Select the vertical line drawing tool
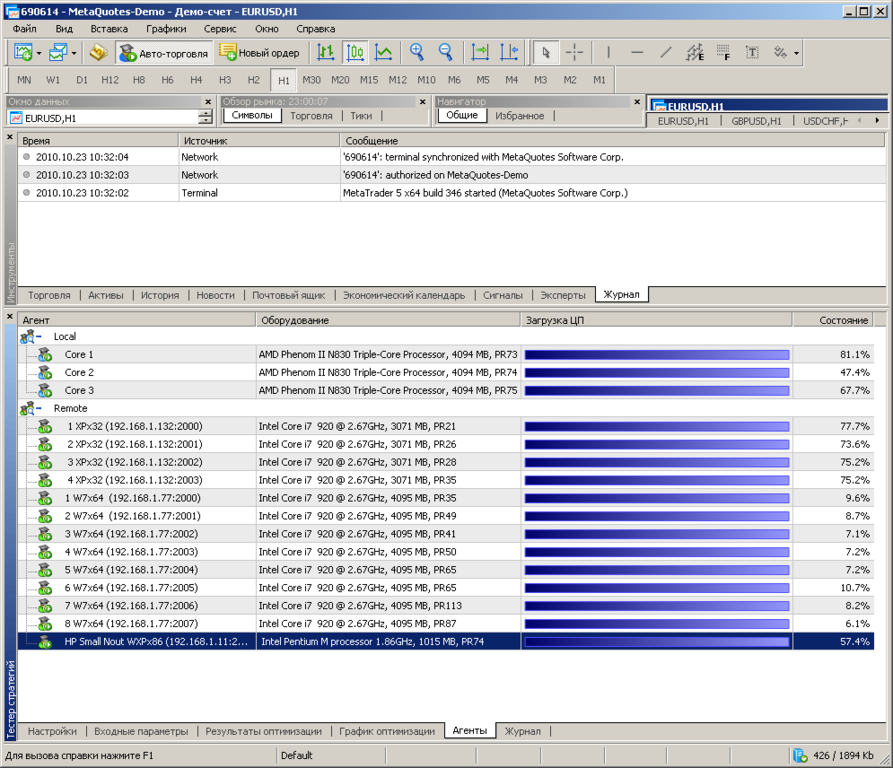893x768 pixels. [x=609, y=53]
